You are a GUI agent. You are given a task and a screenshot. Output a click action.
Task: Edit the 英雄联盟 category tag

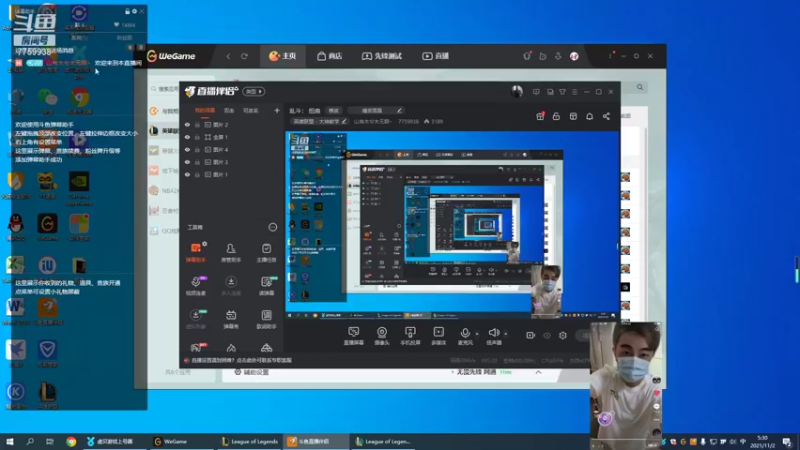[319, 121]
